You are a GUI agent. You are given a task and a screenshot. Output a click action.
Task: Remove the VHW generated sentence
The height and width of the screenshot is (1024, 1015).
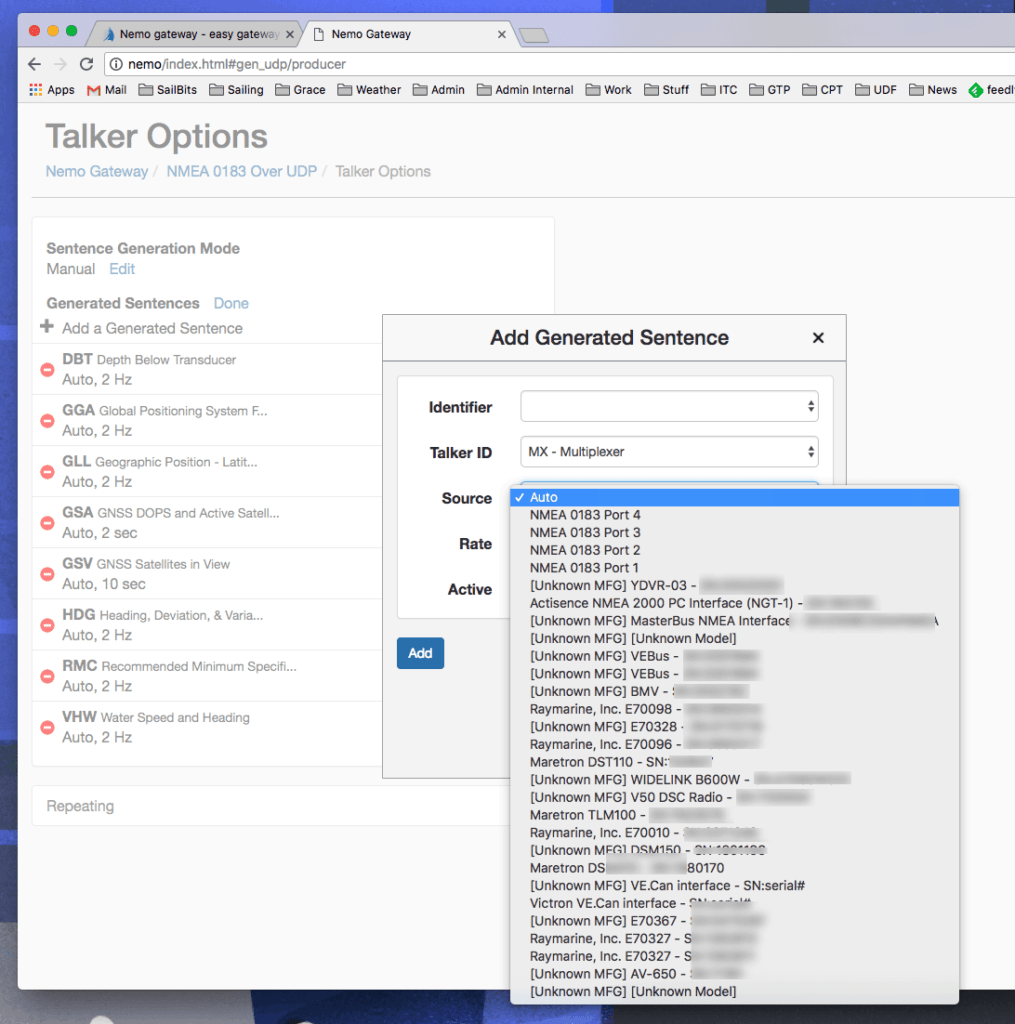(x=47, y=728)
